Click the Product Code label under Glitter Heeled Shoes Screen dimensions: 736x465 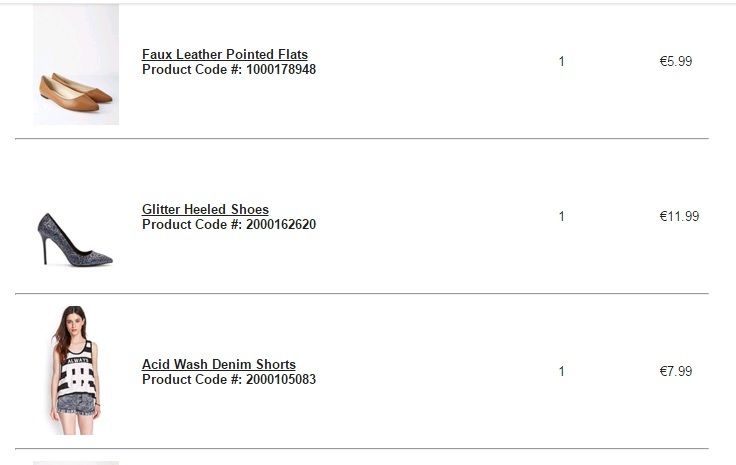[191, 225]
